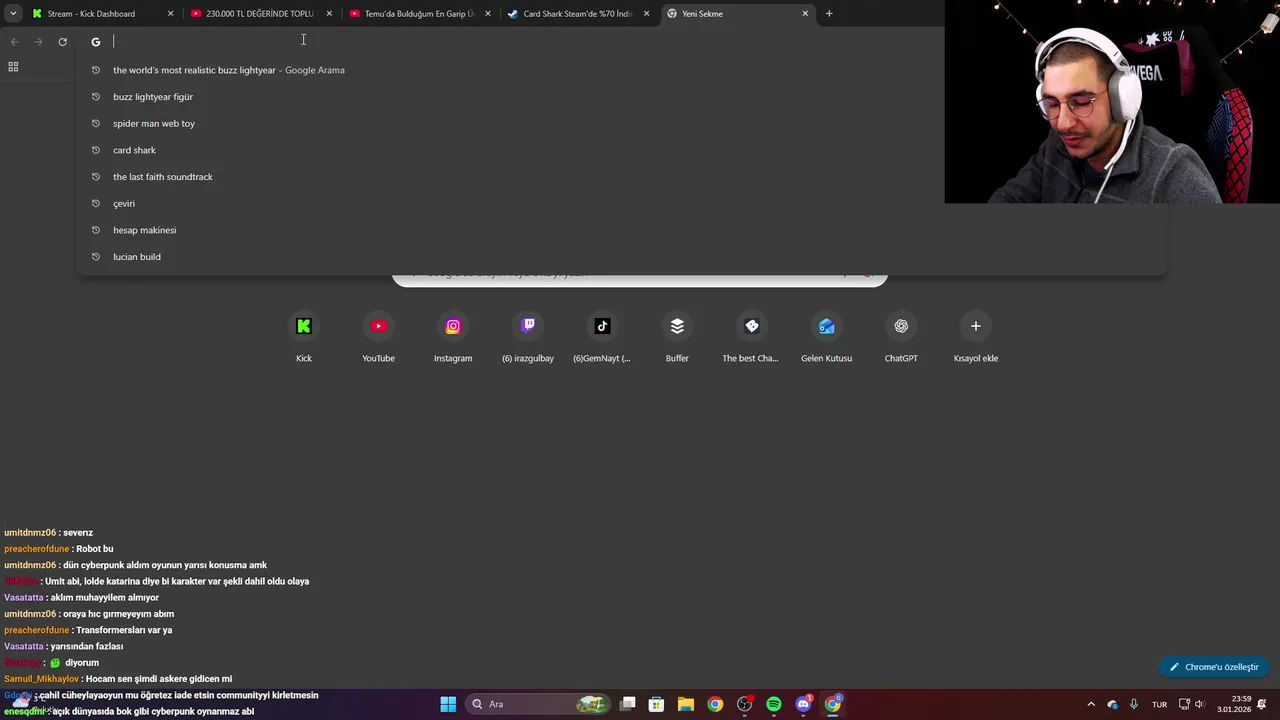
Task: Click chat username Samuil_Mikhaylov
Action: tap(41, 679)
